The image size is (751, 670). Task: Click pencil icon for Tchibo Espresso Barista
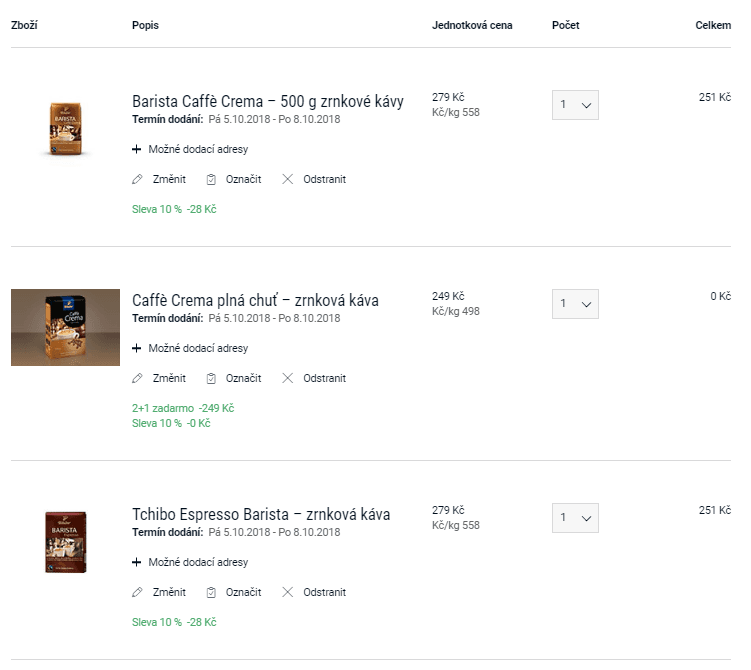point(137,592)
